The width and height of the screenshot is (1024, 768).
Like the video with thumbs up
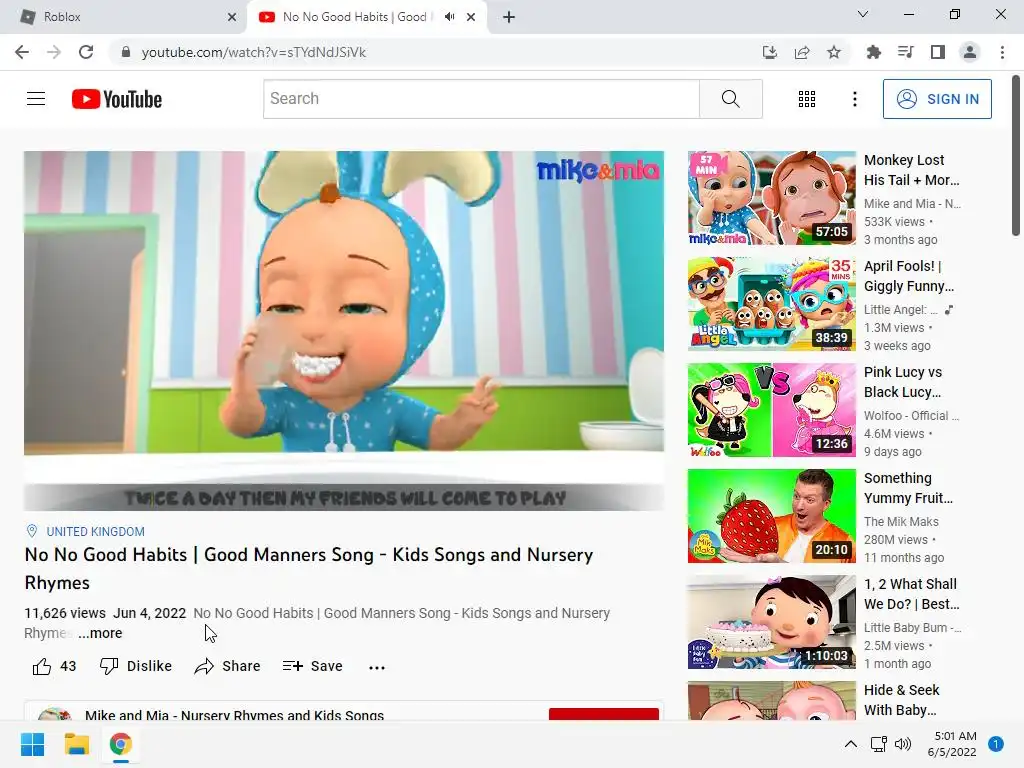[42, 666]
